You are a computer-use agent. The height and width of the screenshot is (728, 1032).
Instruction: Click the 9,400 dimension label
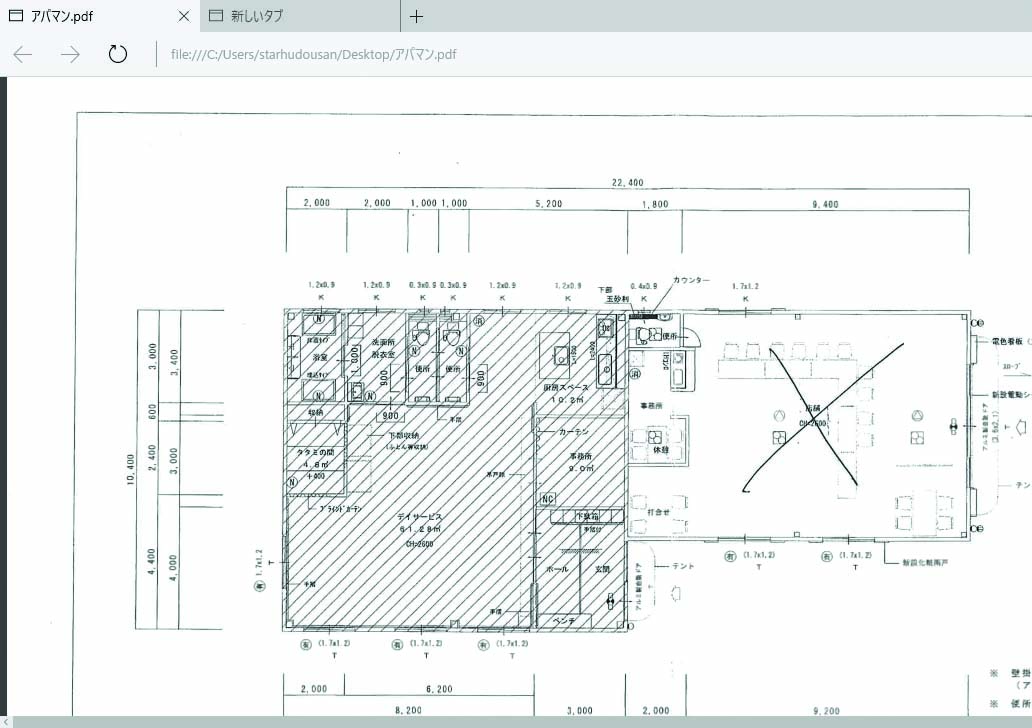pos(825,204)
